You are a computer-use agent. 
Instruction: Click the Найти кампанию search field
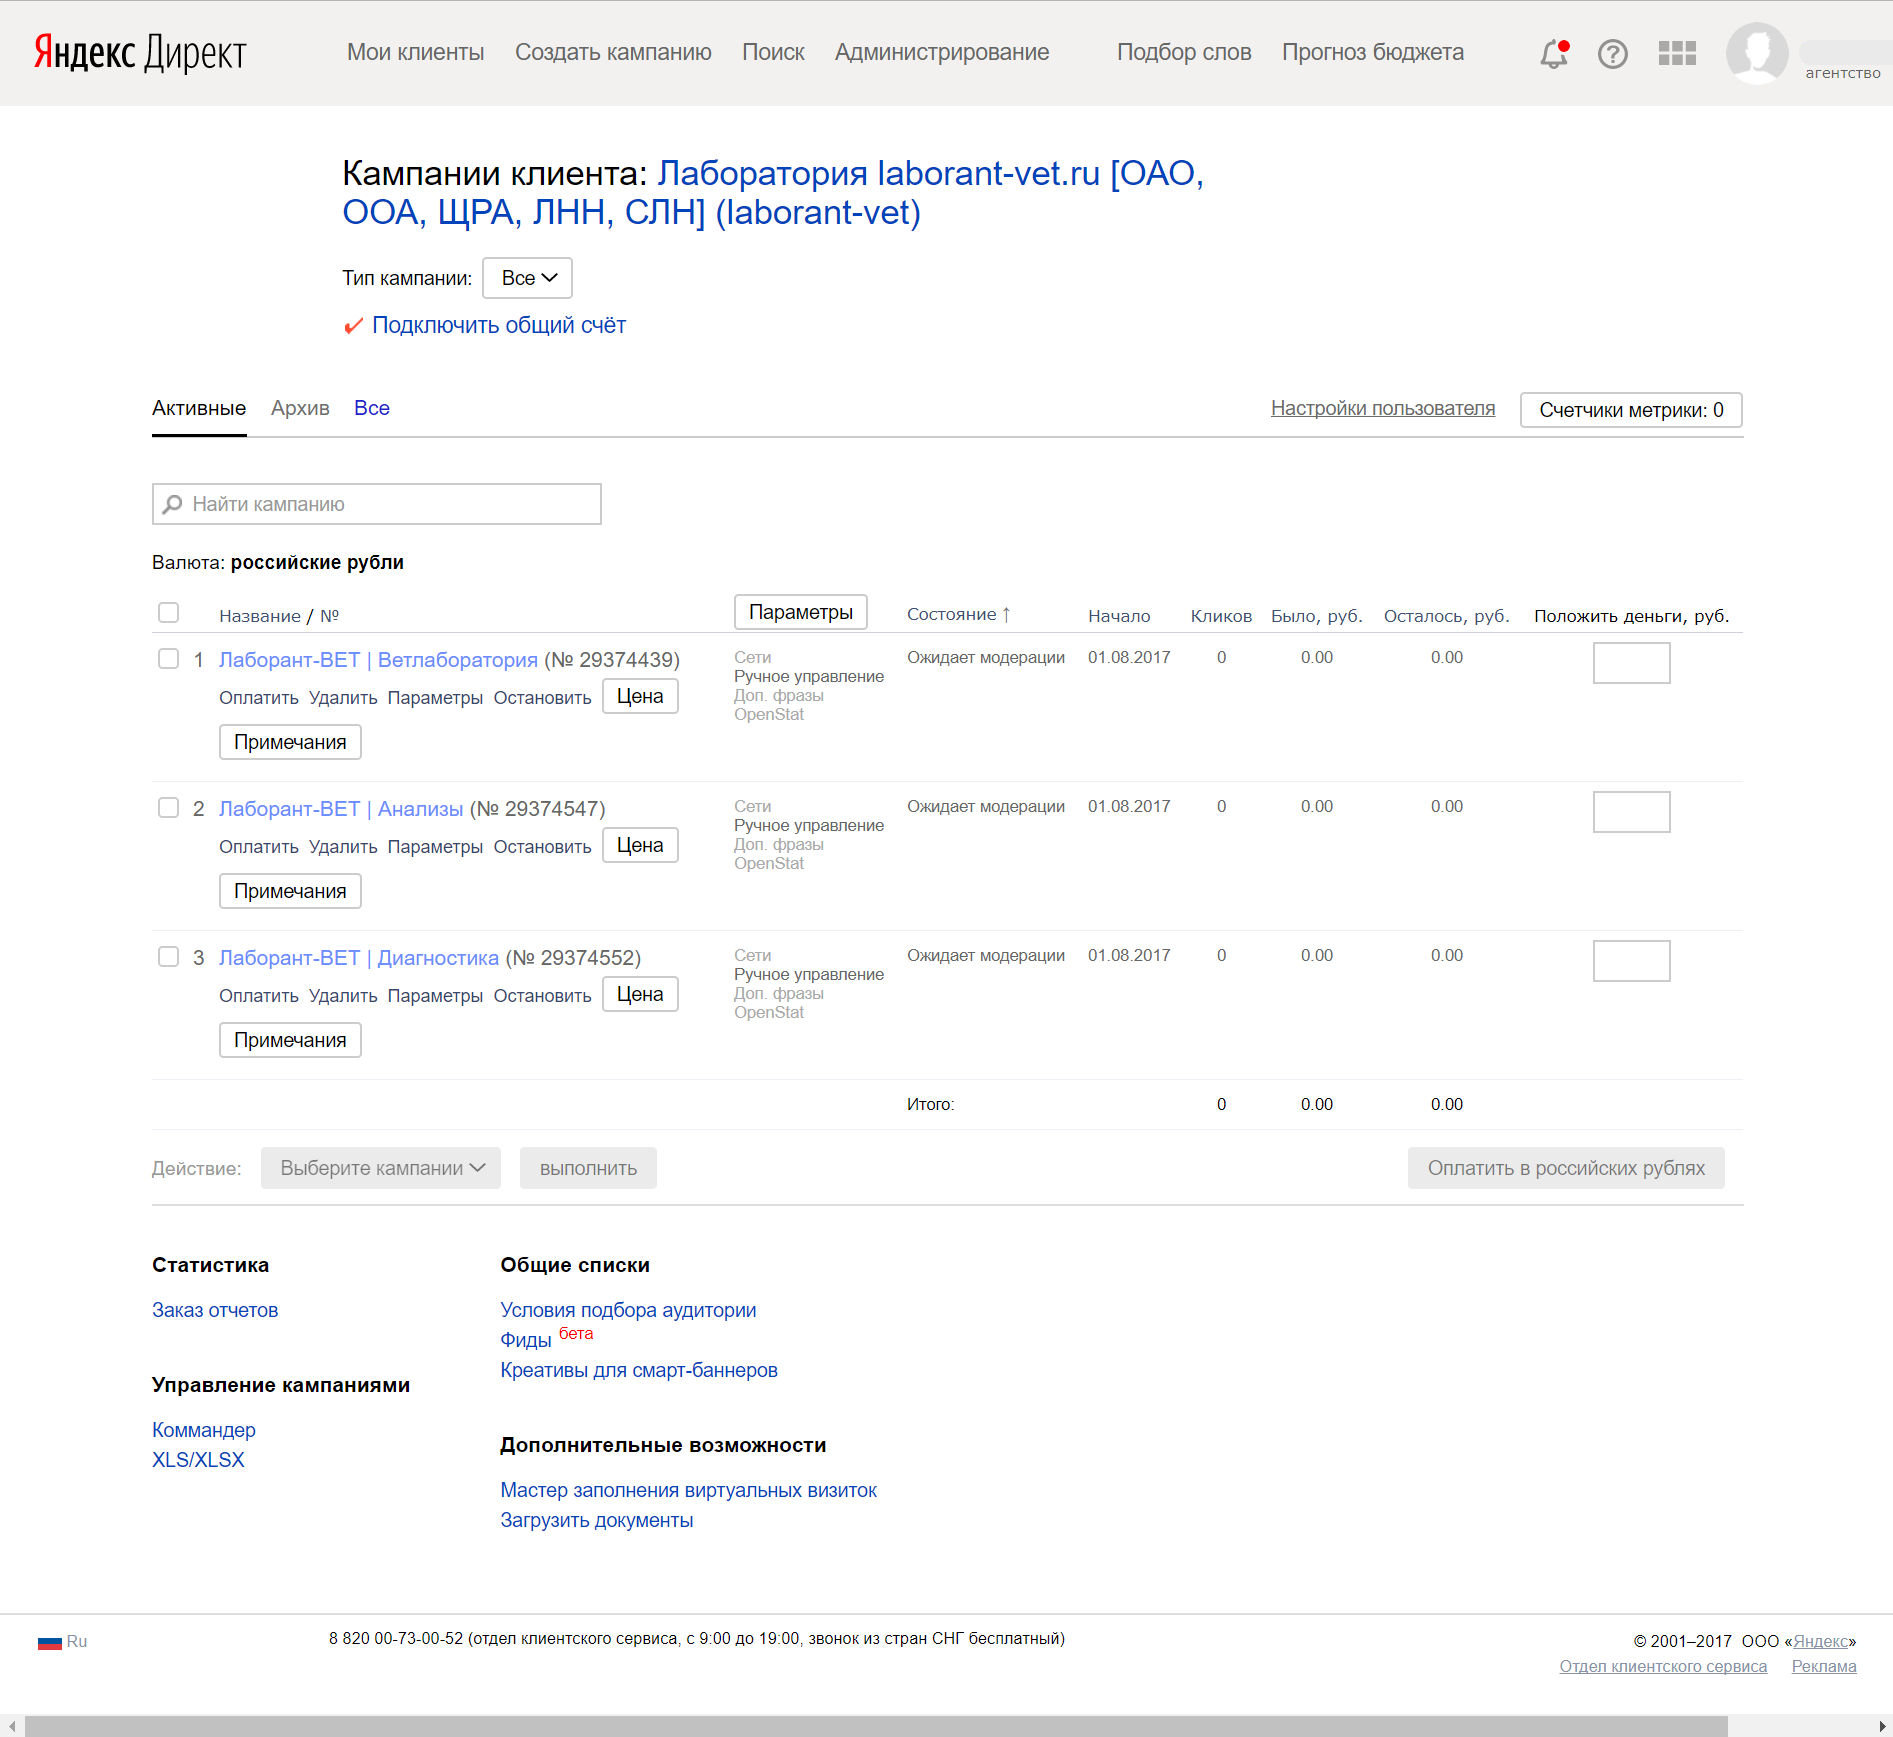click(x=377, y=504)
